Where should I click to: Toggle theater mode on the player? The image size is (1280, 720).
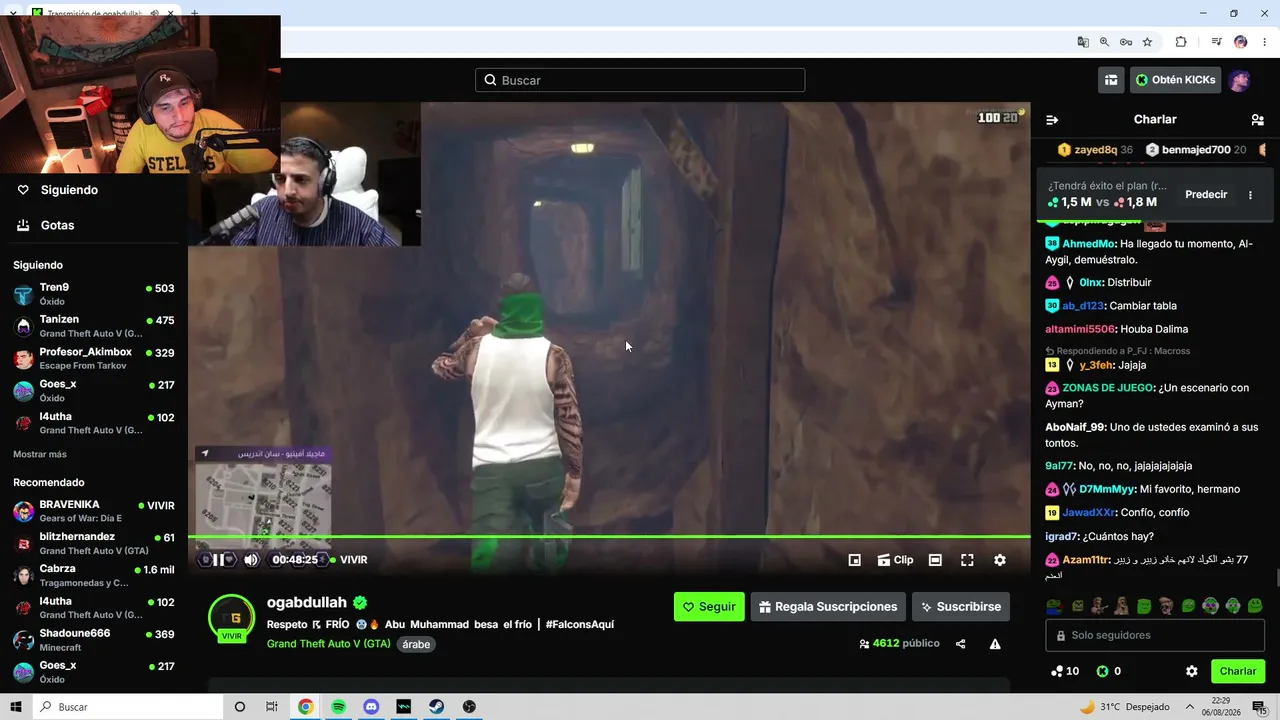tap(935, 560)
